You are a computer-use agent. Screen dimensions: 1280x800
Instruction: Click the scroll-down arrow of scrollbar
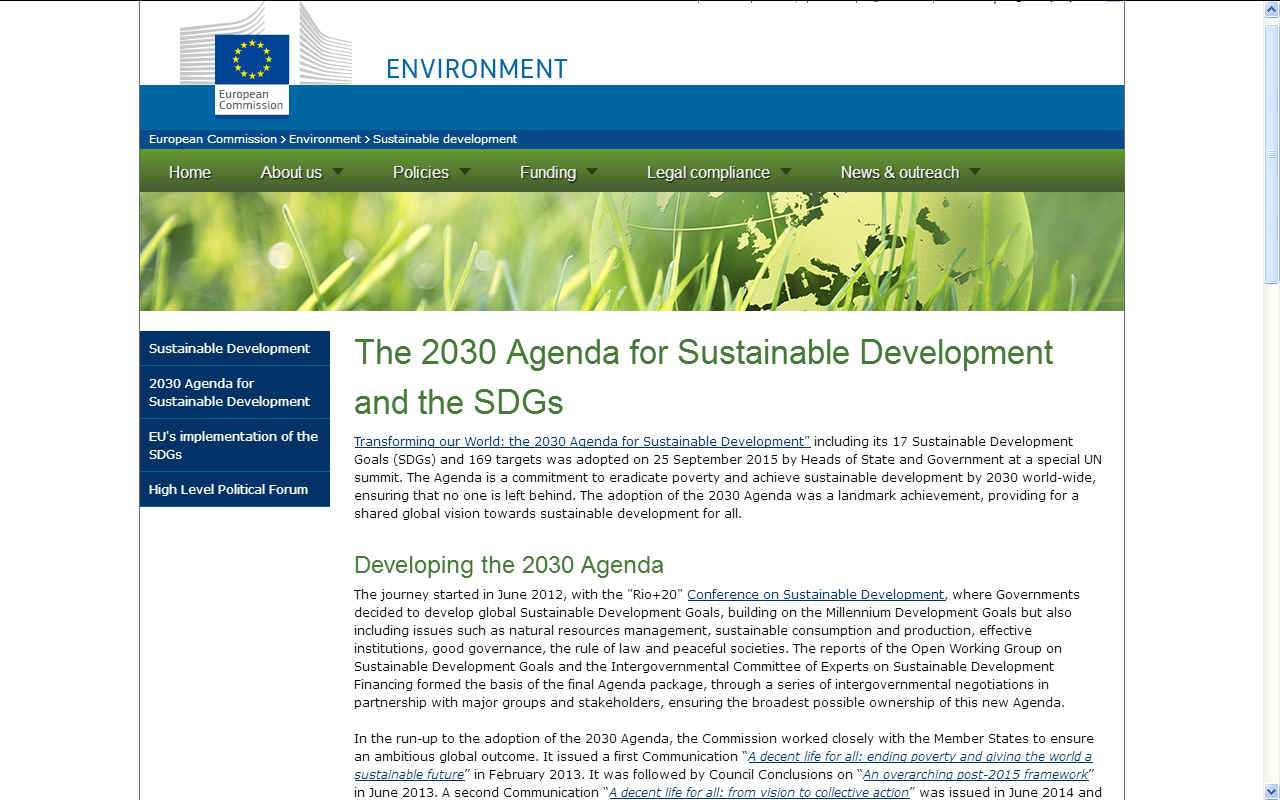(1272, 791)
